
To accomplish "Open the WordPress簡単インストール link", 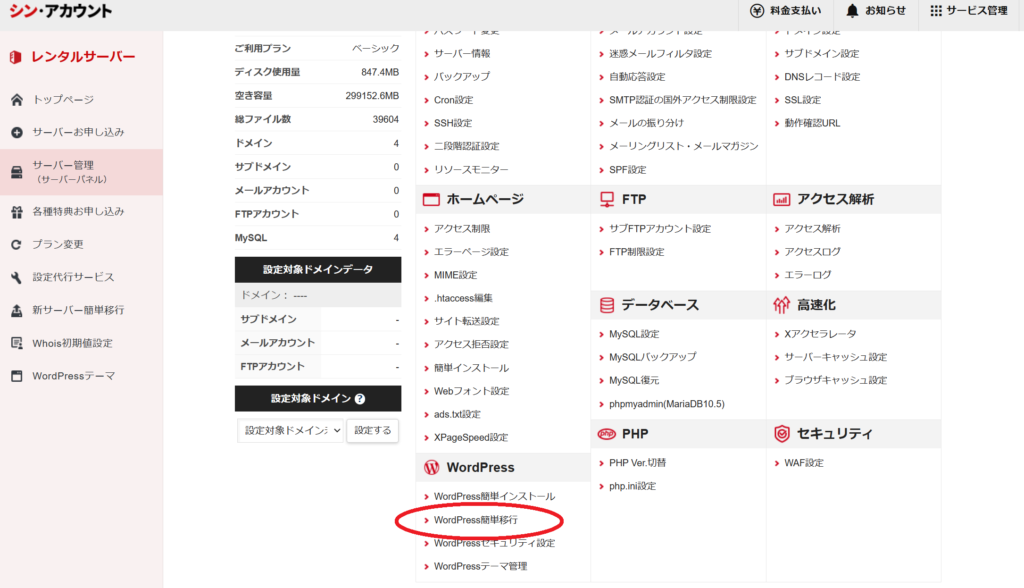I will click(x=494, y=497).
